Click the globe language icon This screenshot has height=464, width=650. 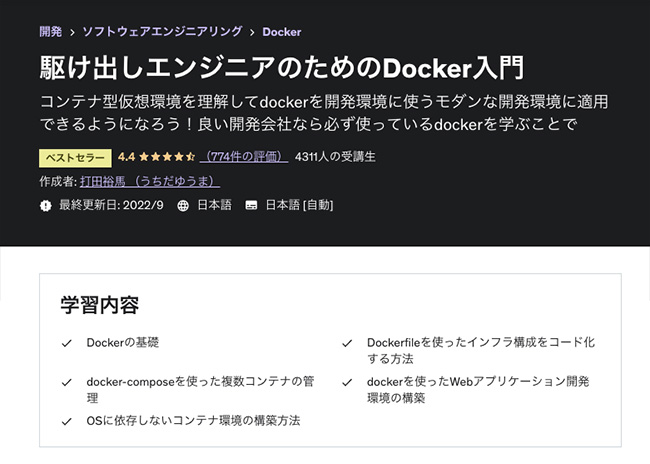[183, 205]
